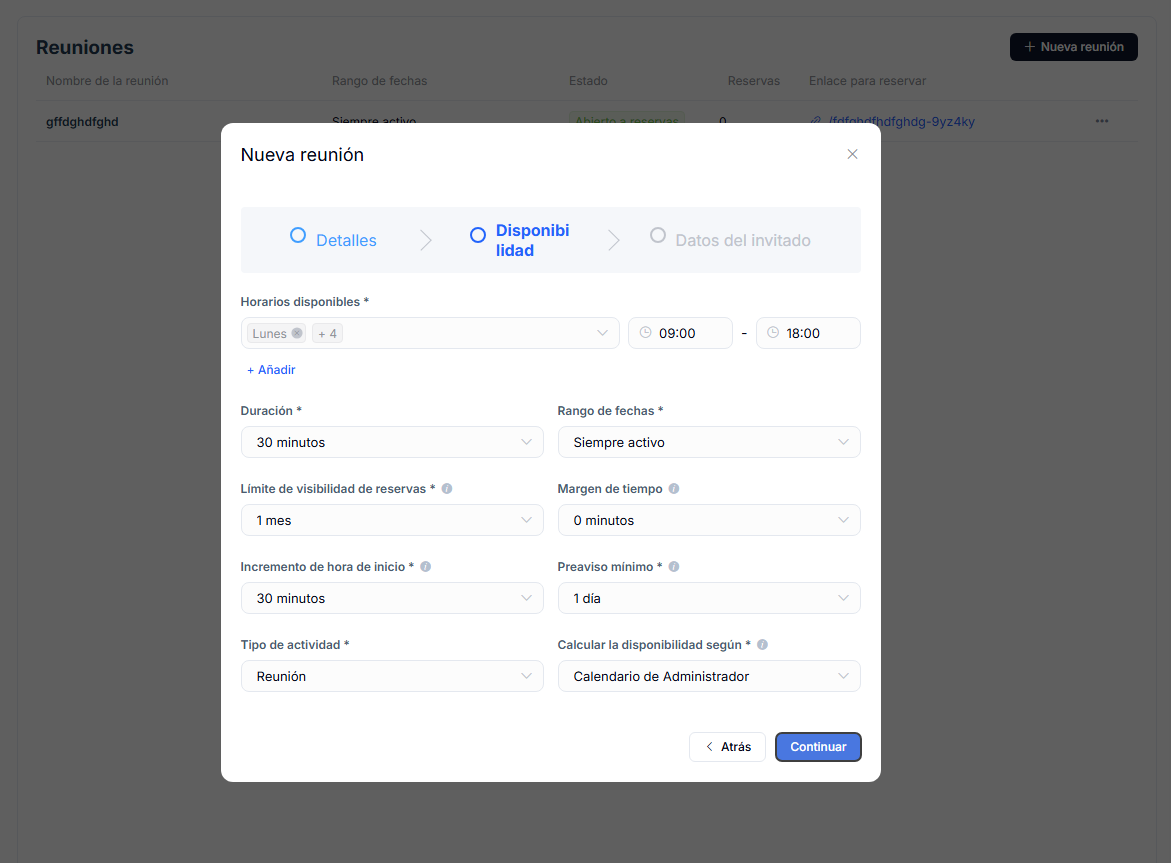Click the Atrás button

coord(727,747)
